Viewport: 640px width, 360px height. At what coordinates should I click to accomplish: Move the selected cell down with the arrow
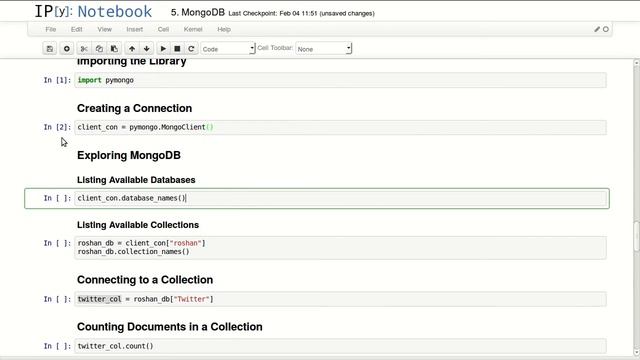pyautogui.click(x=147, y=49)
